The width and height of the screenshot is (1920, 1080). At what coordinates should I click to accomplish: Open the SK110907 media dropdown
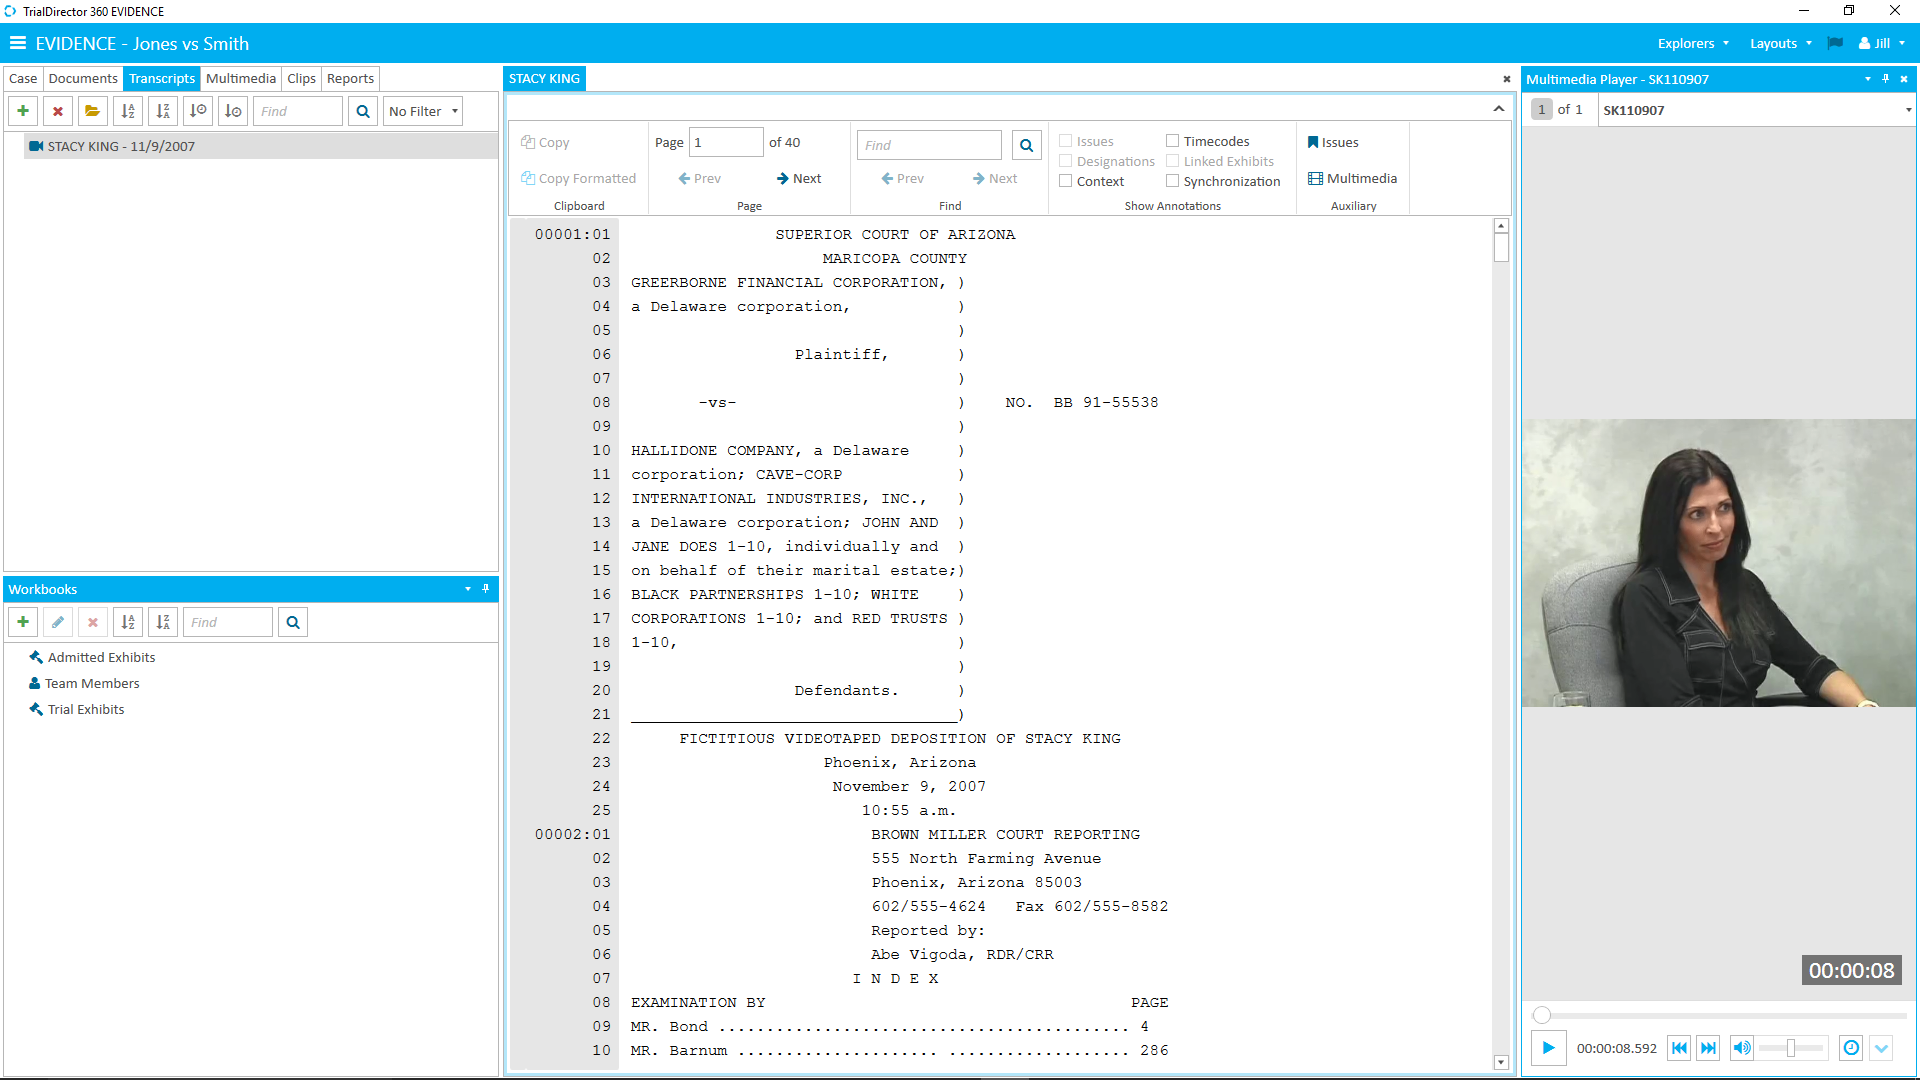point(1908,110)
